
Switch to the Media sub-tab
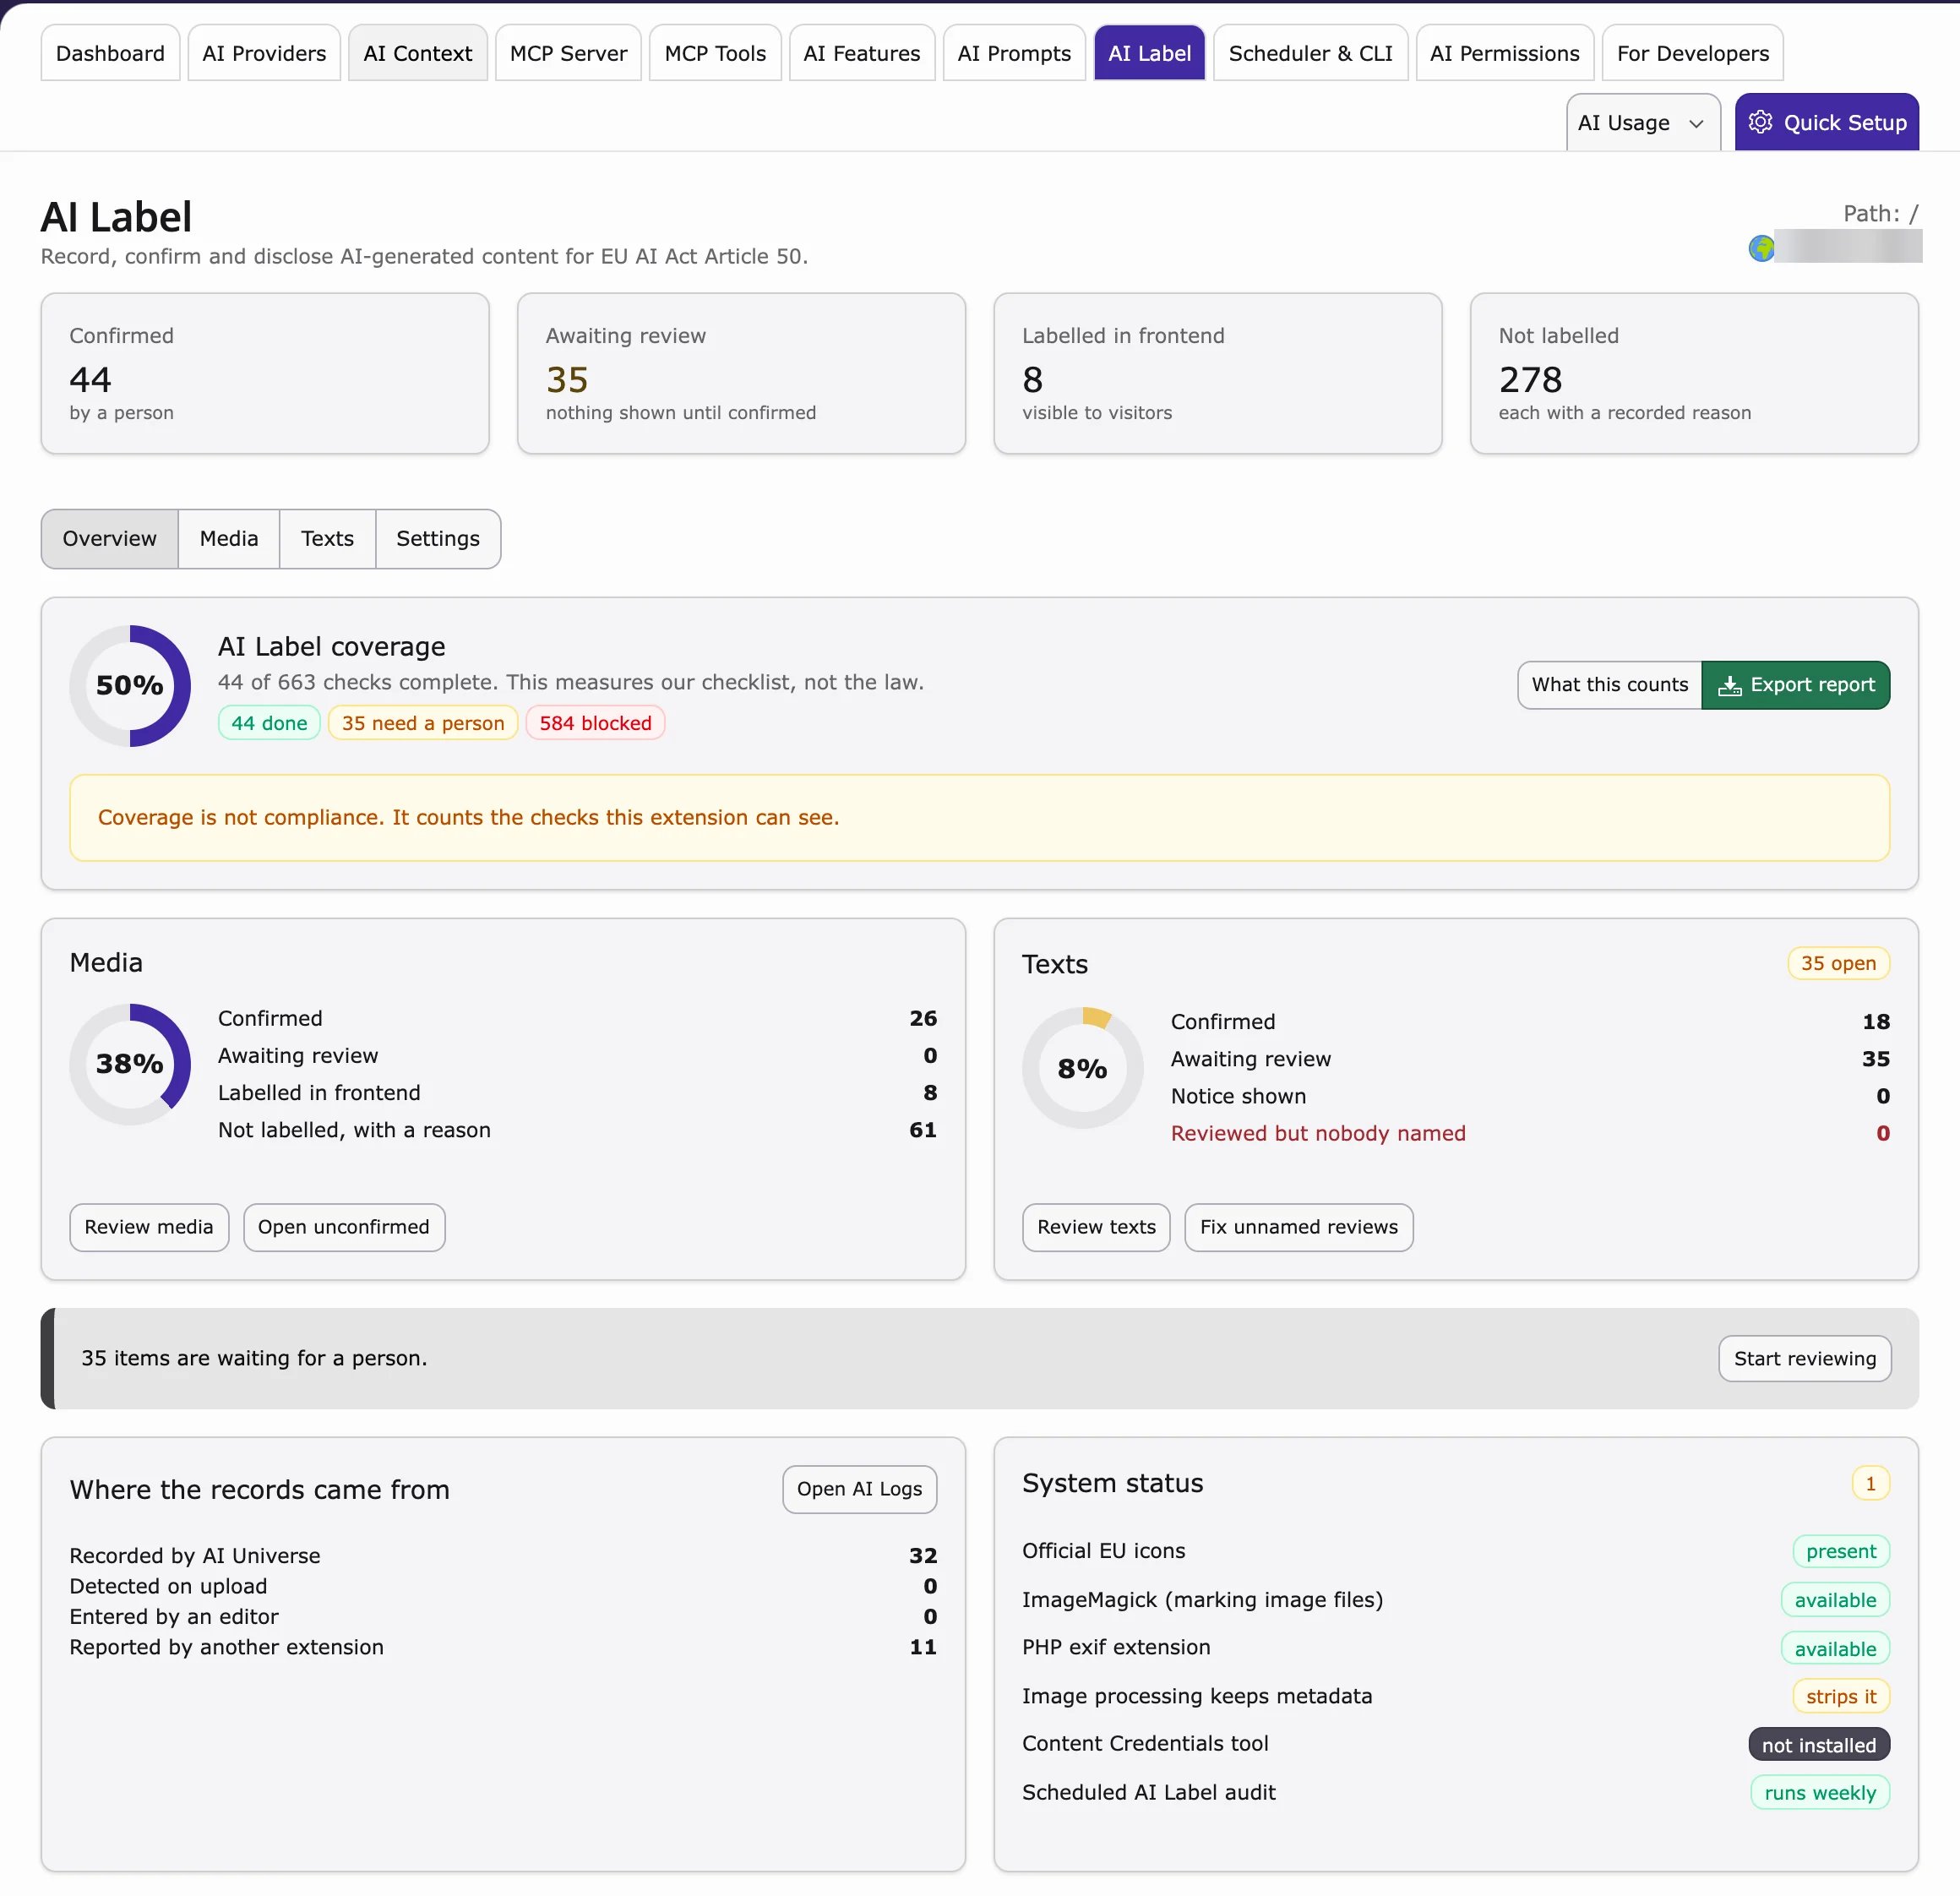228,538
